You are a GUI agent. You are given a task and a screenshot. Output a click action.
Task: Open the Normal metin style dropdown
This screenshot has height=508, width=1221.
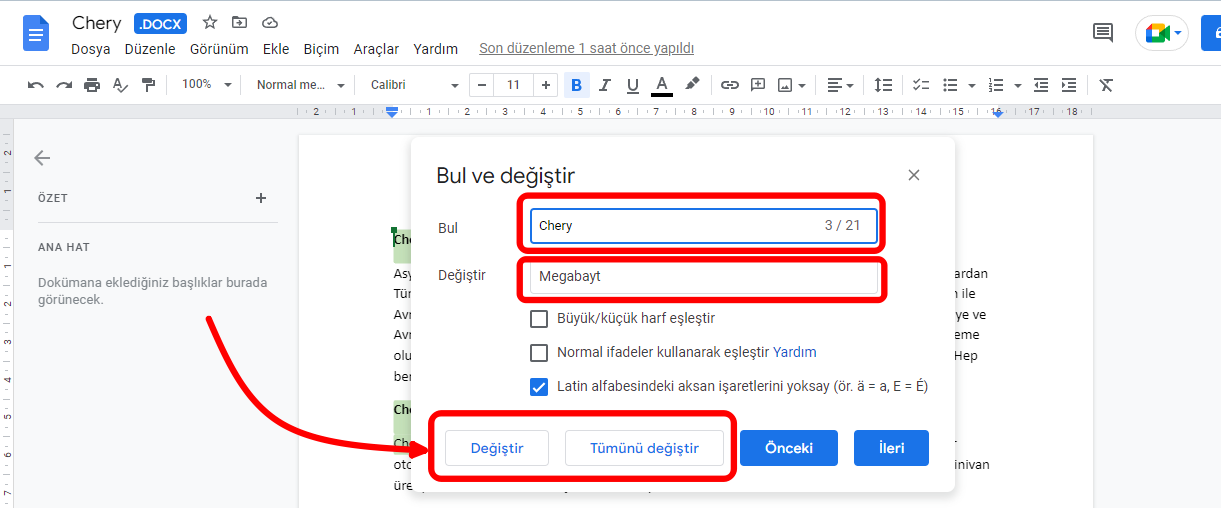coord(300,85)
